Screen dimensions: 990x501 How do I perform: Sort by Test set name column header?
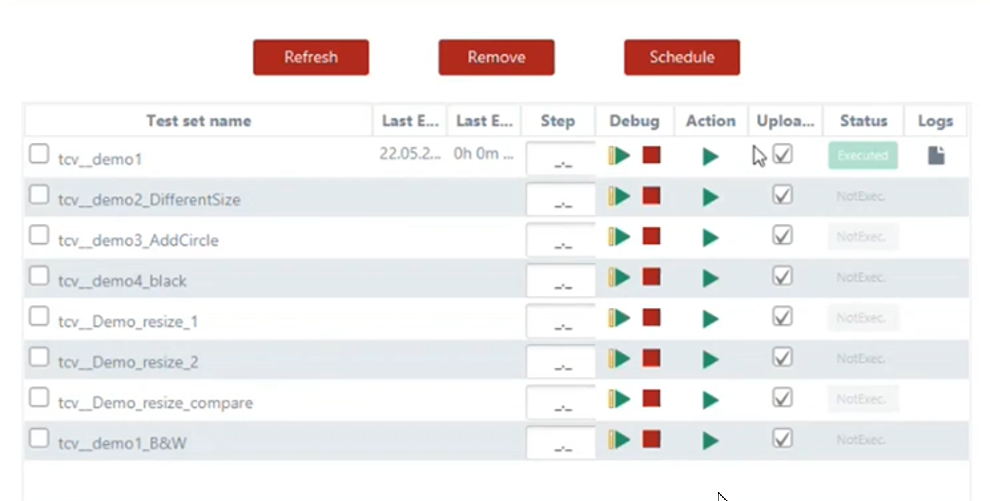(x=198, y=121)
